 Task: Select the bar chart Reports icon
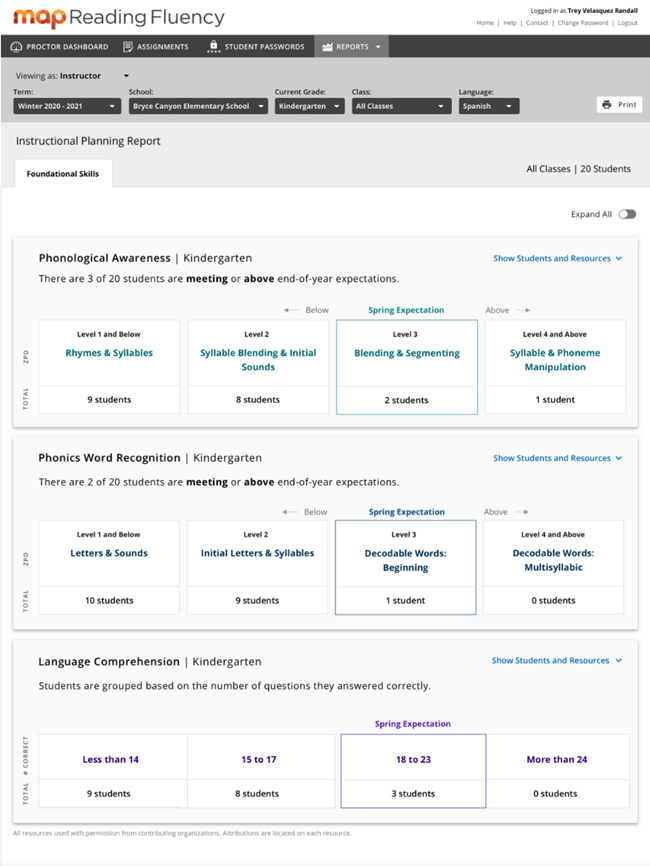tap(330, 45)
